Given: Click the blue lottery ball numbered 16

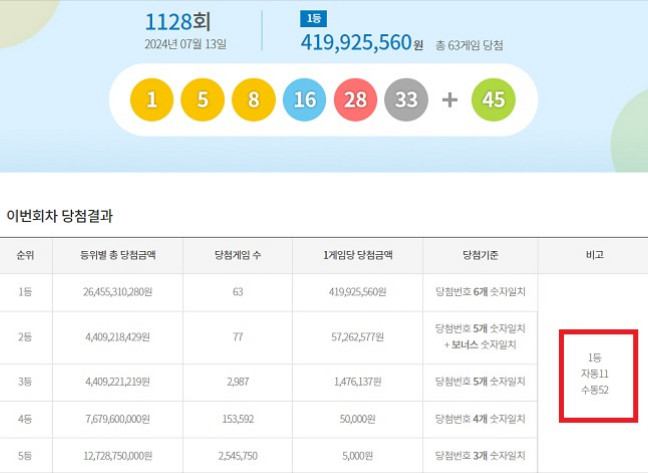Looking at the screenshot, I should click(x=305, y=100).
